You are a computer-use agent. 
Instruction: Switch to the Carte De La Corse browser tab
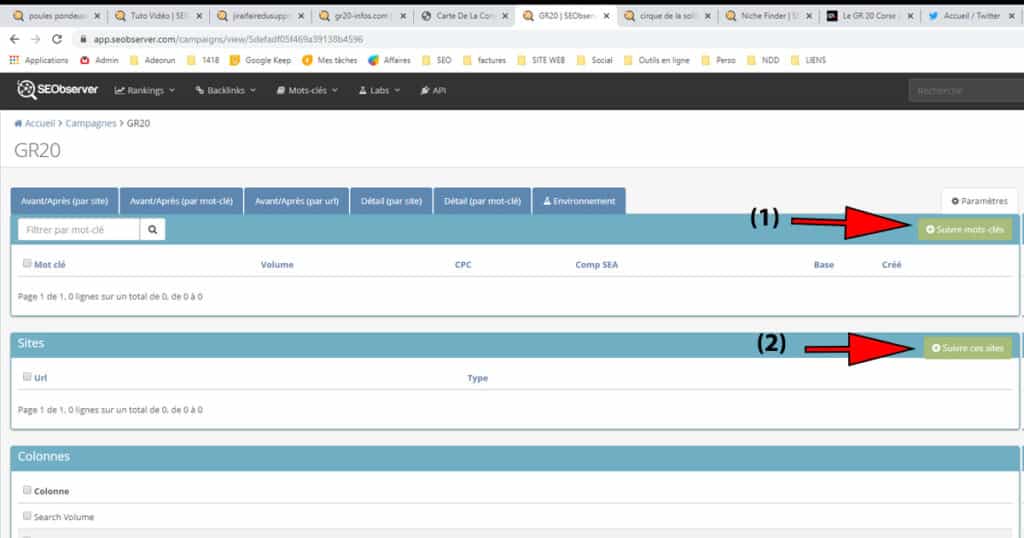click(464, 16)
